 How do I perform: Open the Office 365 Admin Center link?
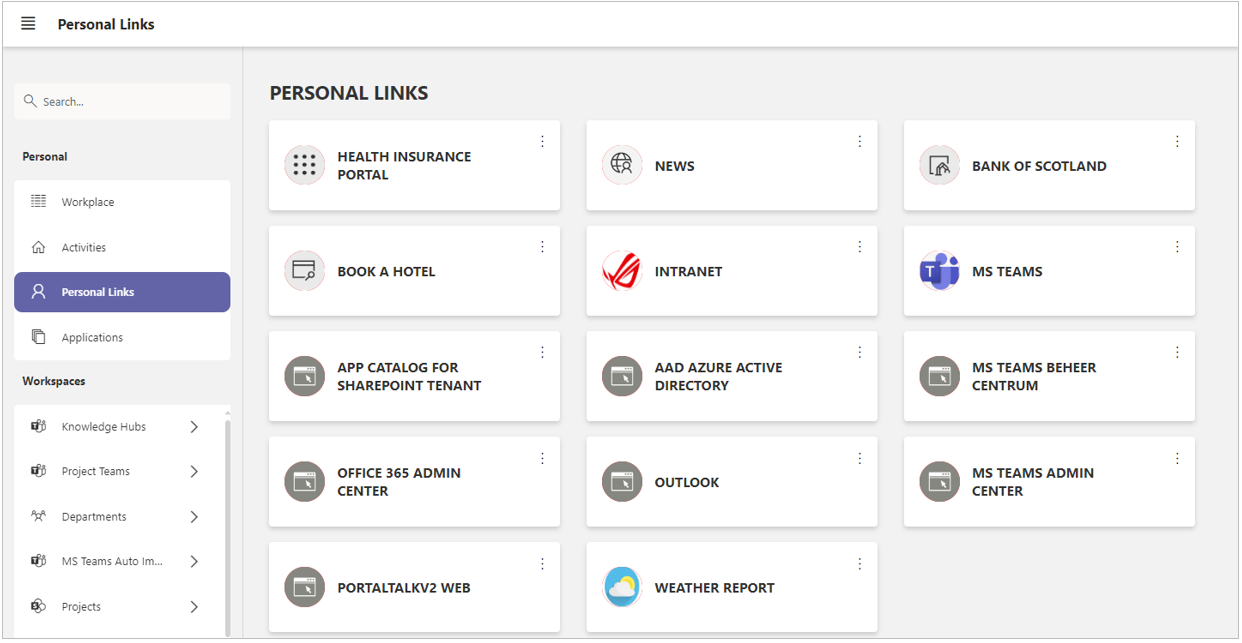click(414, 482)
